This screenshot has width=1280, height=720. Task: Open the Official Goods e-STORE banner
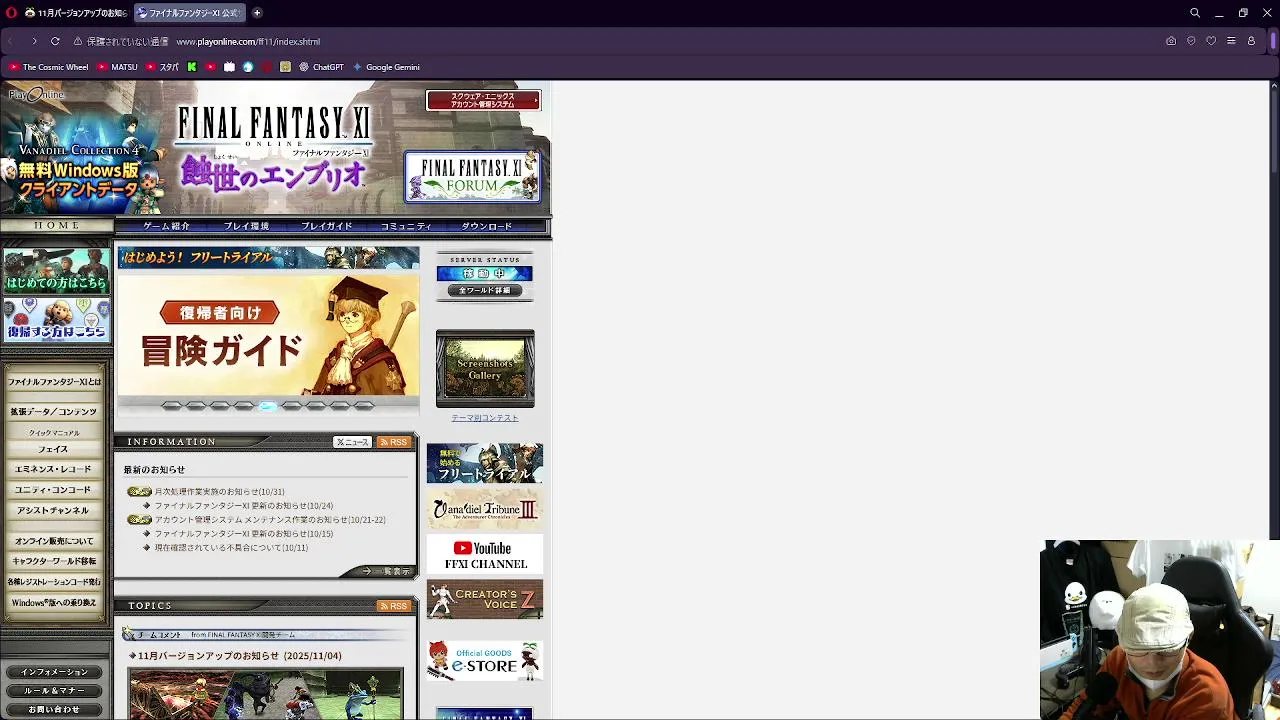point(485,661)
